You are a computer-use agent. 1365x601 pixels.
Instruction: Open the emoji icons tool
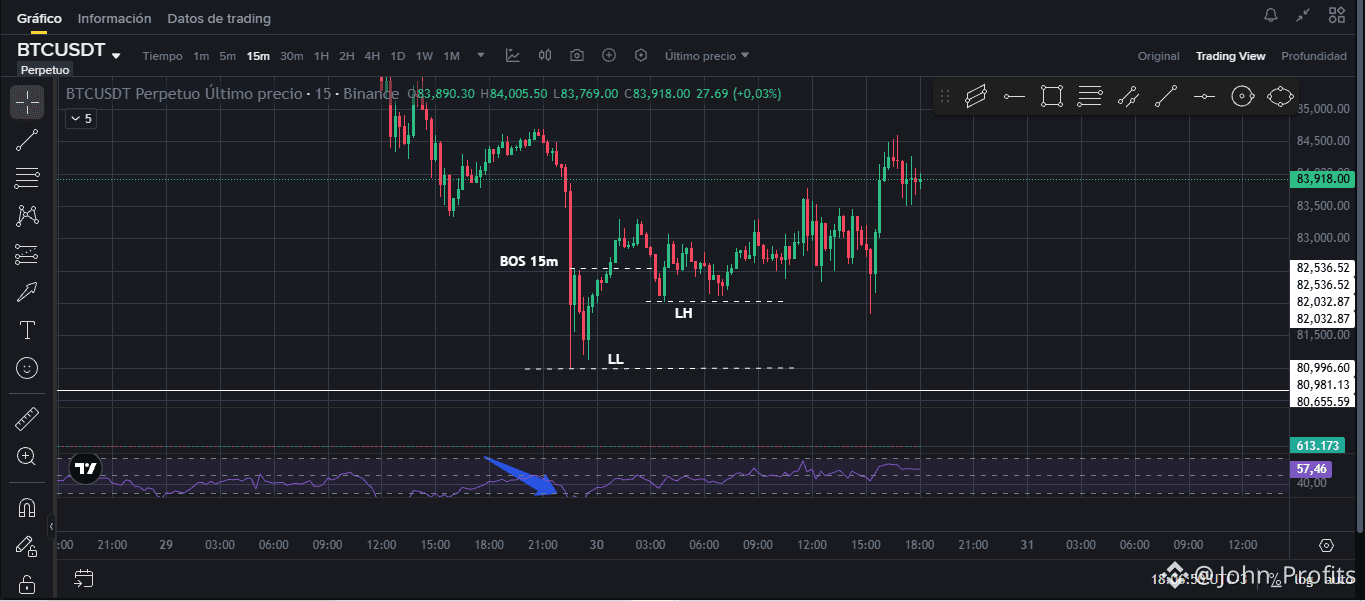pyautogui.click(x=27, y=368)
